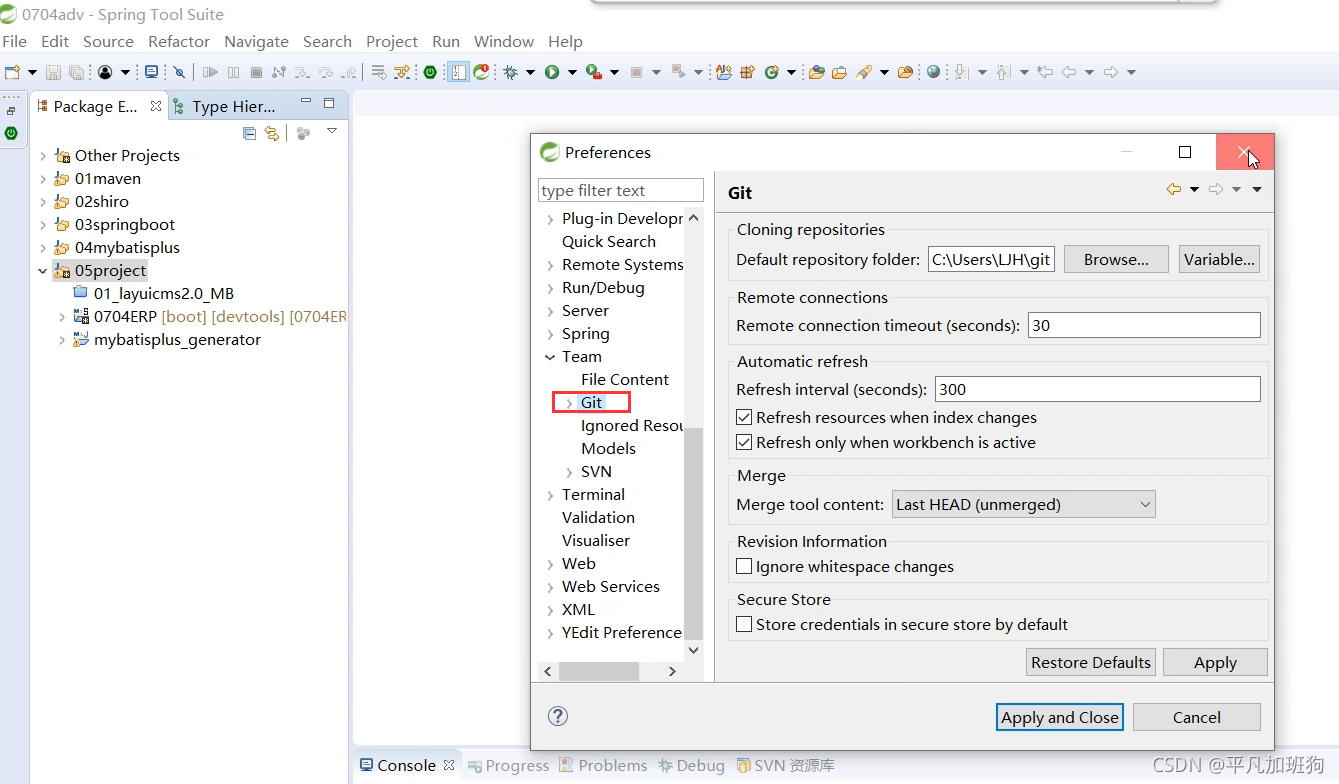Click the Last Edit Location icon
The image size is (1339, 784).
point(1045,72)
